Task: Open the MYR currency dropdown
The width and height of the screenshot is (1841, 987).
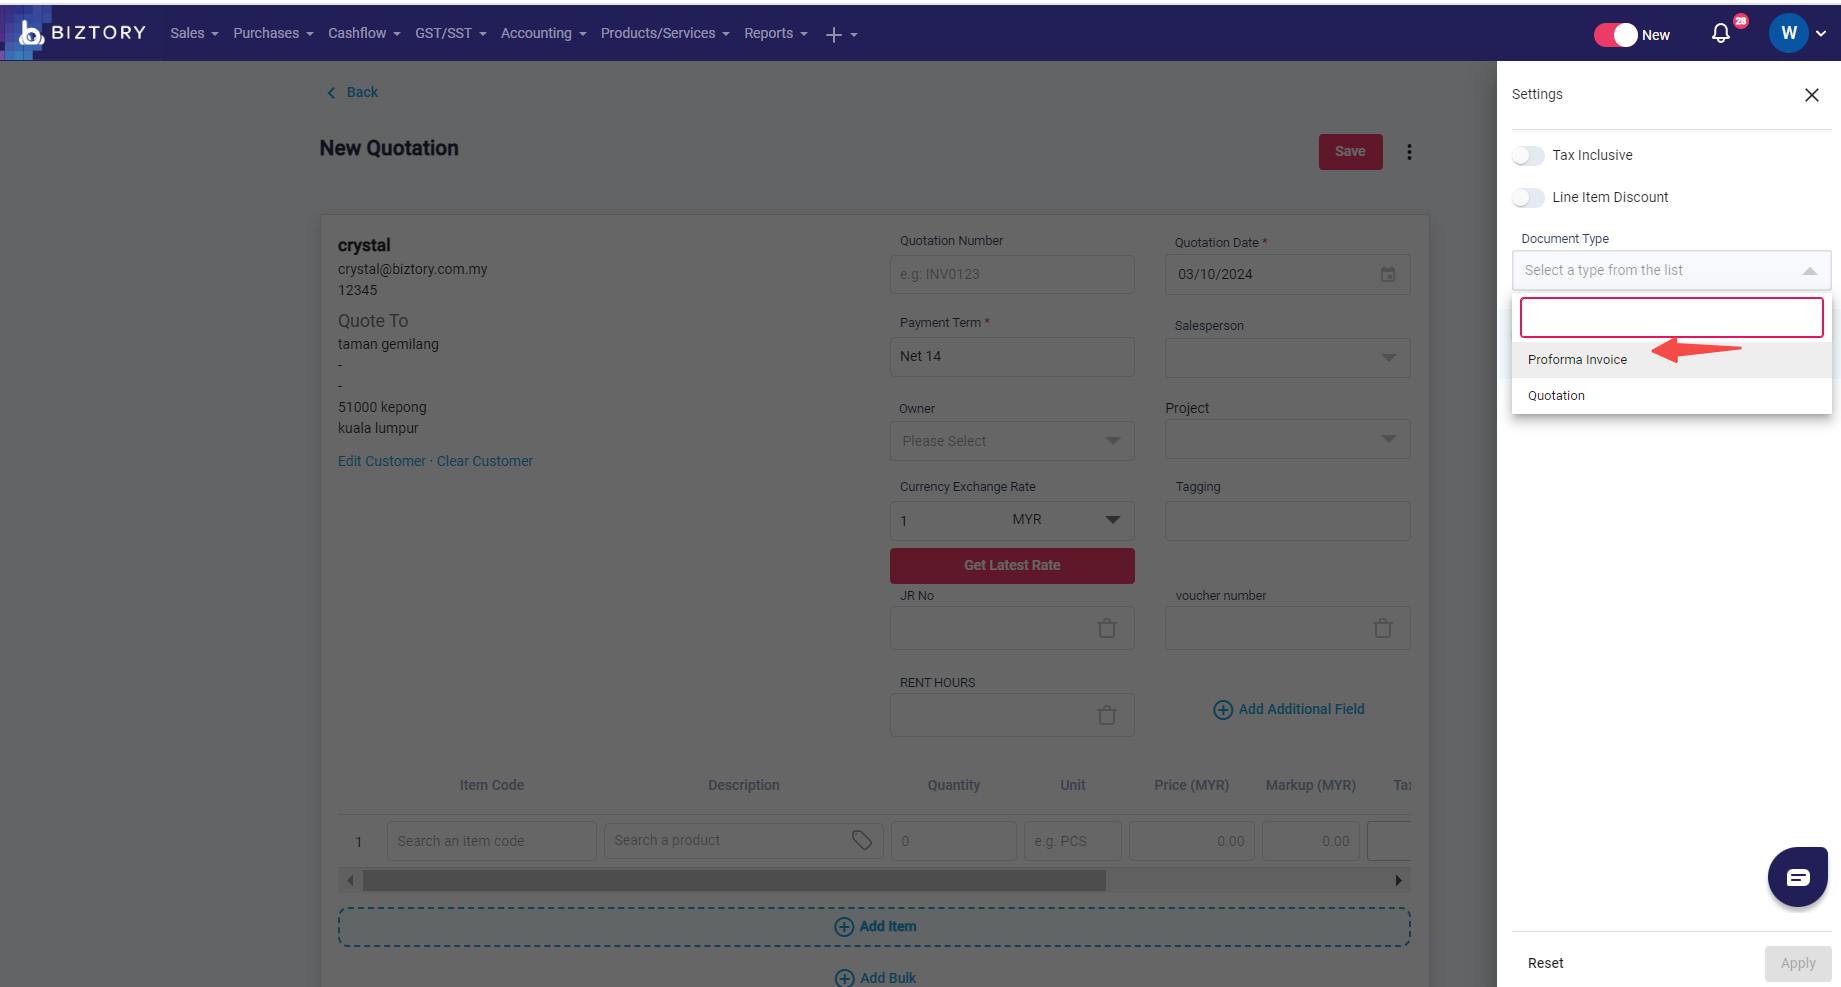Action: (1066, 520)
